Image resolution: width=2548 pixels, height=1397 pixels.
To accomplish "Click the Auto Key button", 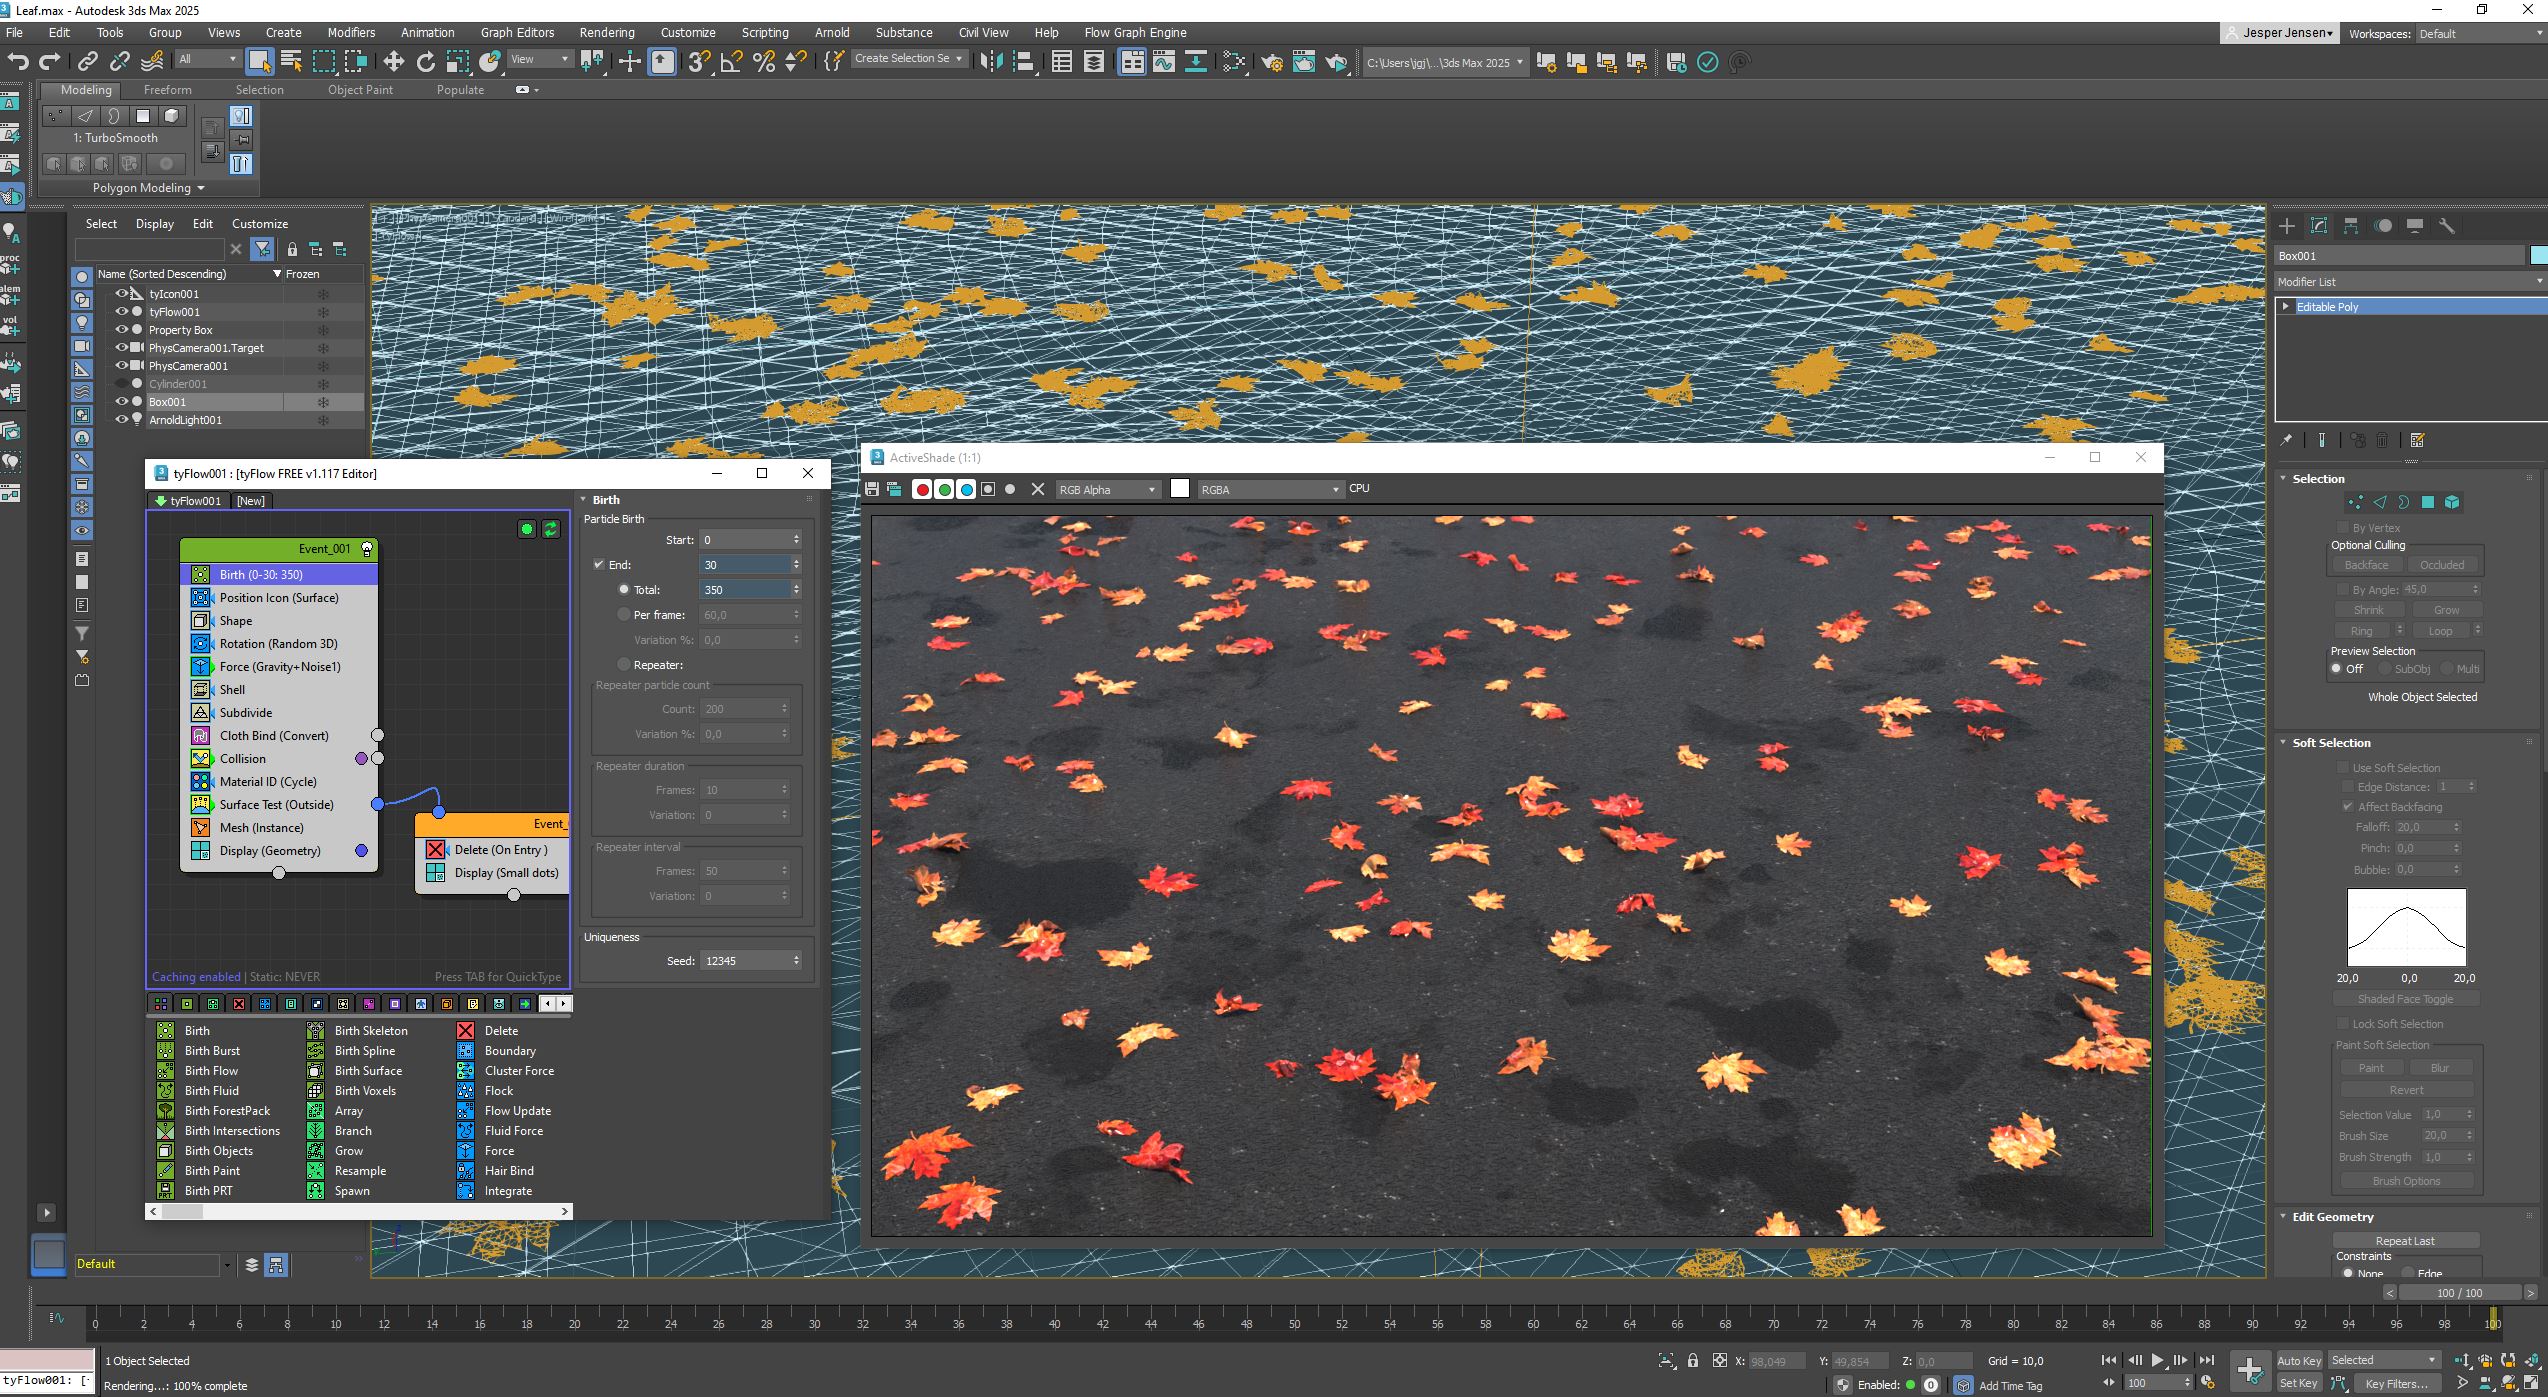I will [2298, 1360].
